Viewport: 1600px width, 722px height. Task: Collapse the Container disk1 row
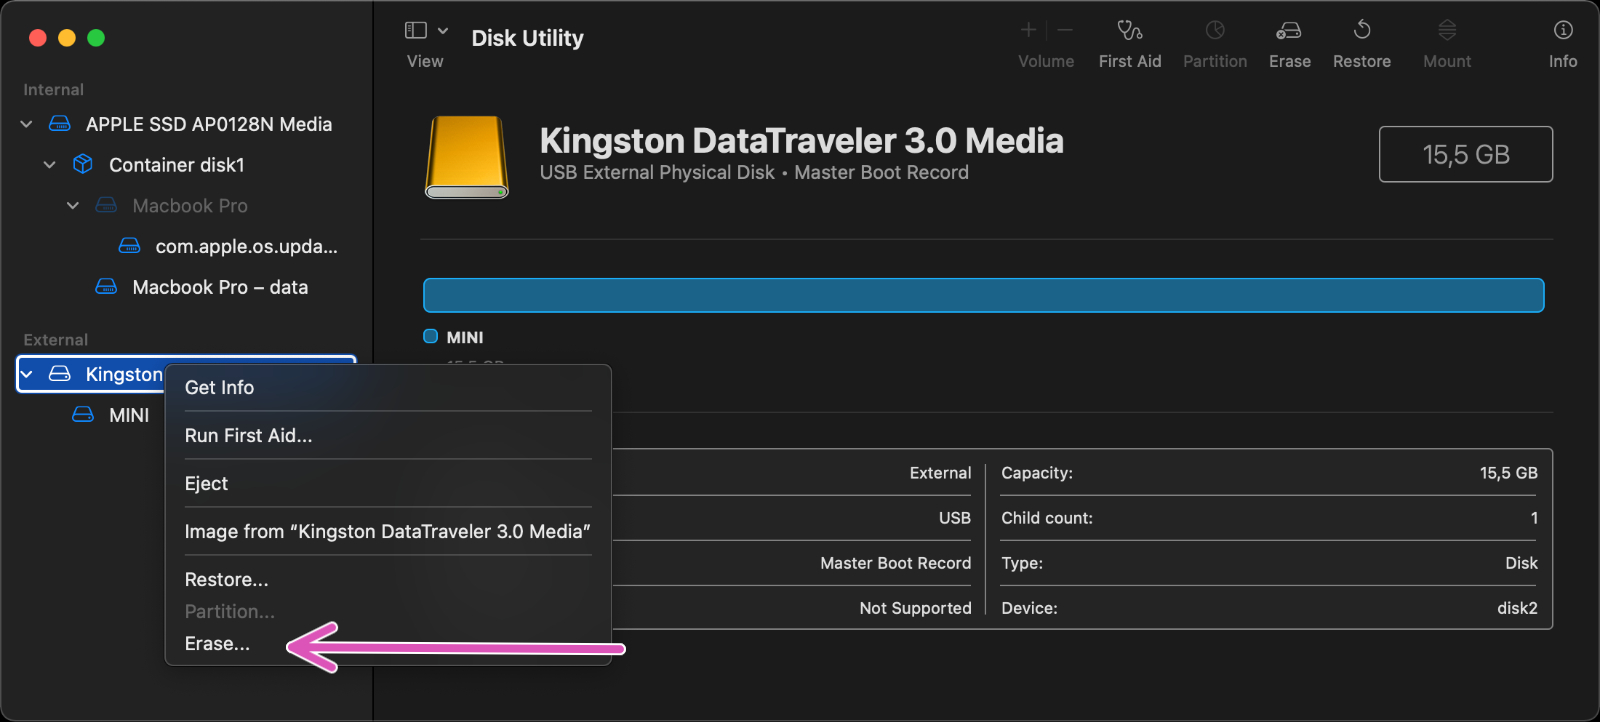pos(49,165)
